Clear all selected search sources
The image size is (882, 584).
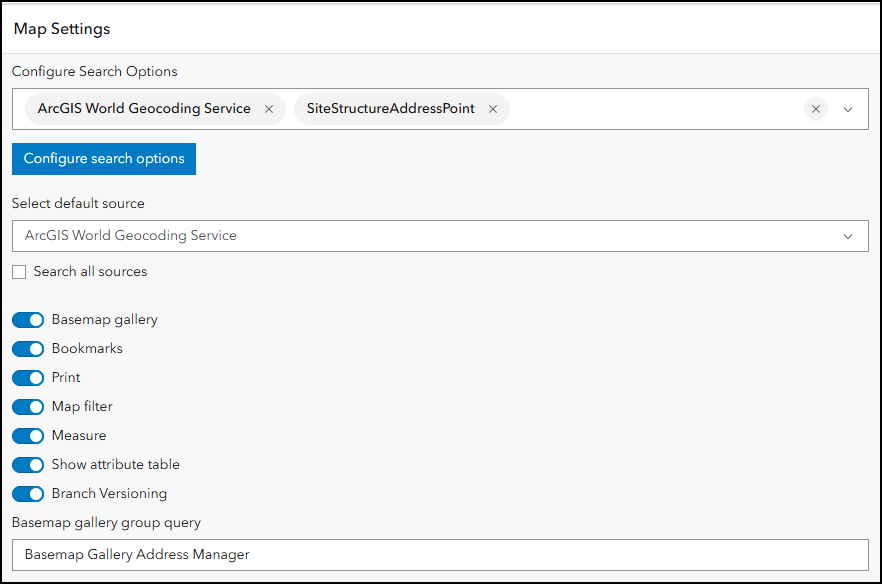click(816, 109)
